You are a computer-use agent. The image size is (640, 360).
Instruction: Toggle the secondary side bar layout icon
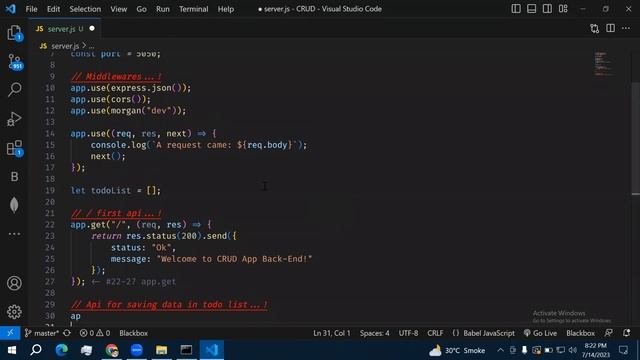pos(547,9)
